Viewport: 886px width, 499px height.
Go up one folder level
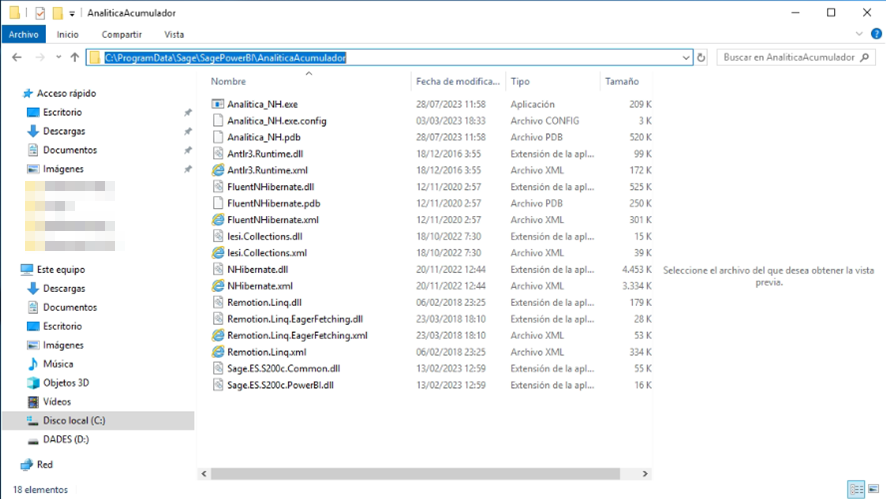(75, 57)
